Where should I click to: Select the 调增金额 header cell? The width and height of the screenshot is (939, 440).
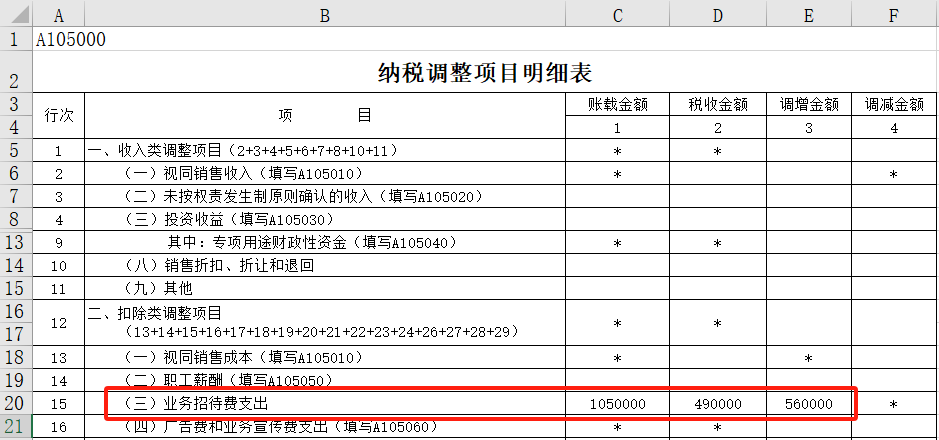pos(808,105)
